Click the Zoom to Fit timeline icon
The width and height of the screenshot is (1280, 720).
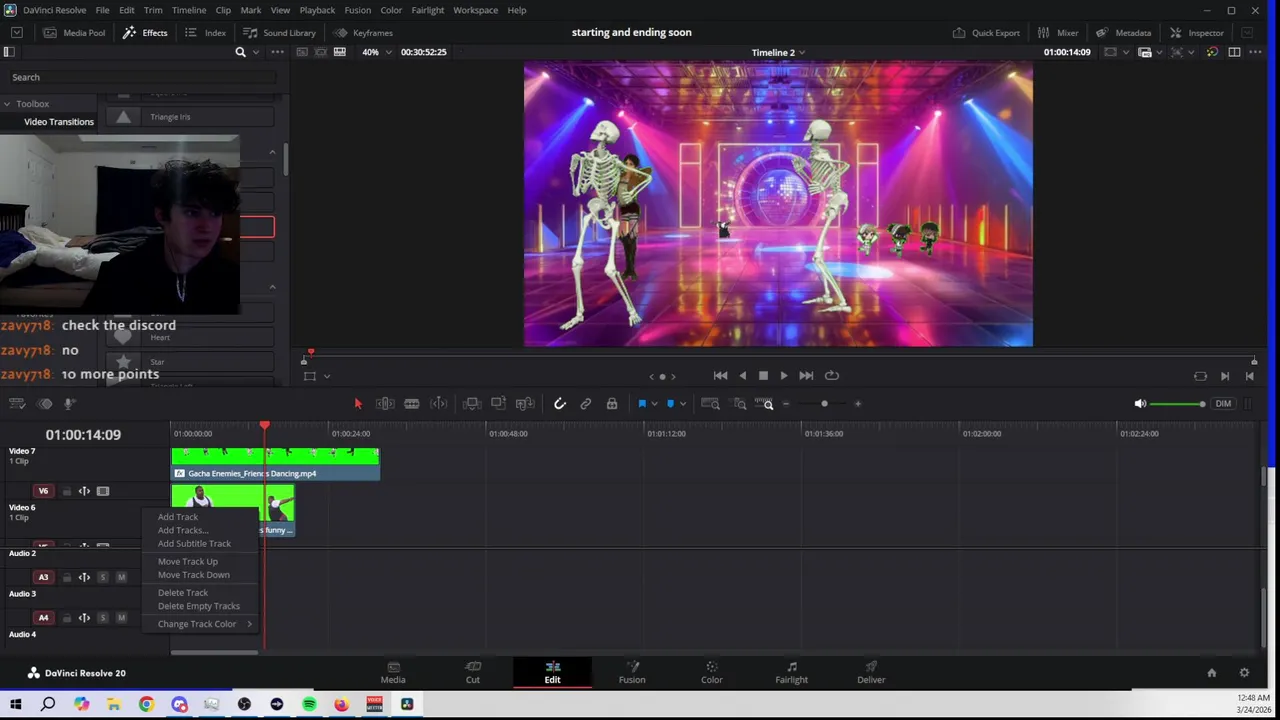coord(710,404)
